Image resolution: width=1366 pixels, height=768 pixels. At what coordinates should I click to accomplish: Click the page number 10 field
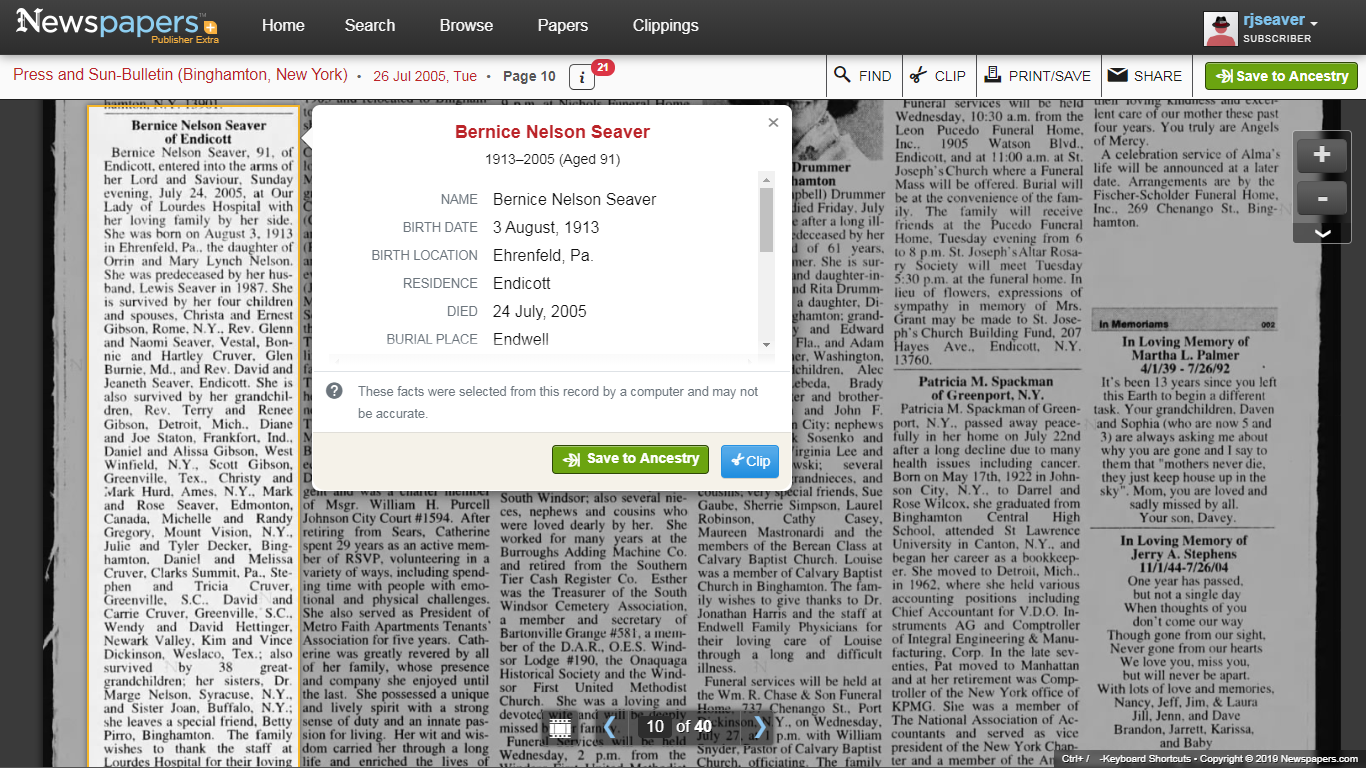pyautogui.click(x=655, y=726)
